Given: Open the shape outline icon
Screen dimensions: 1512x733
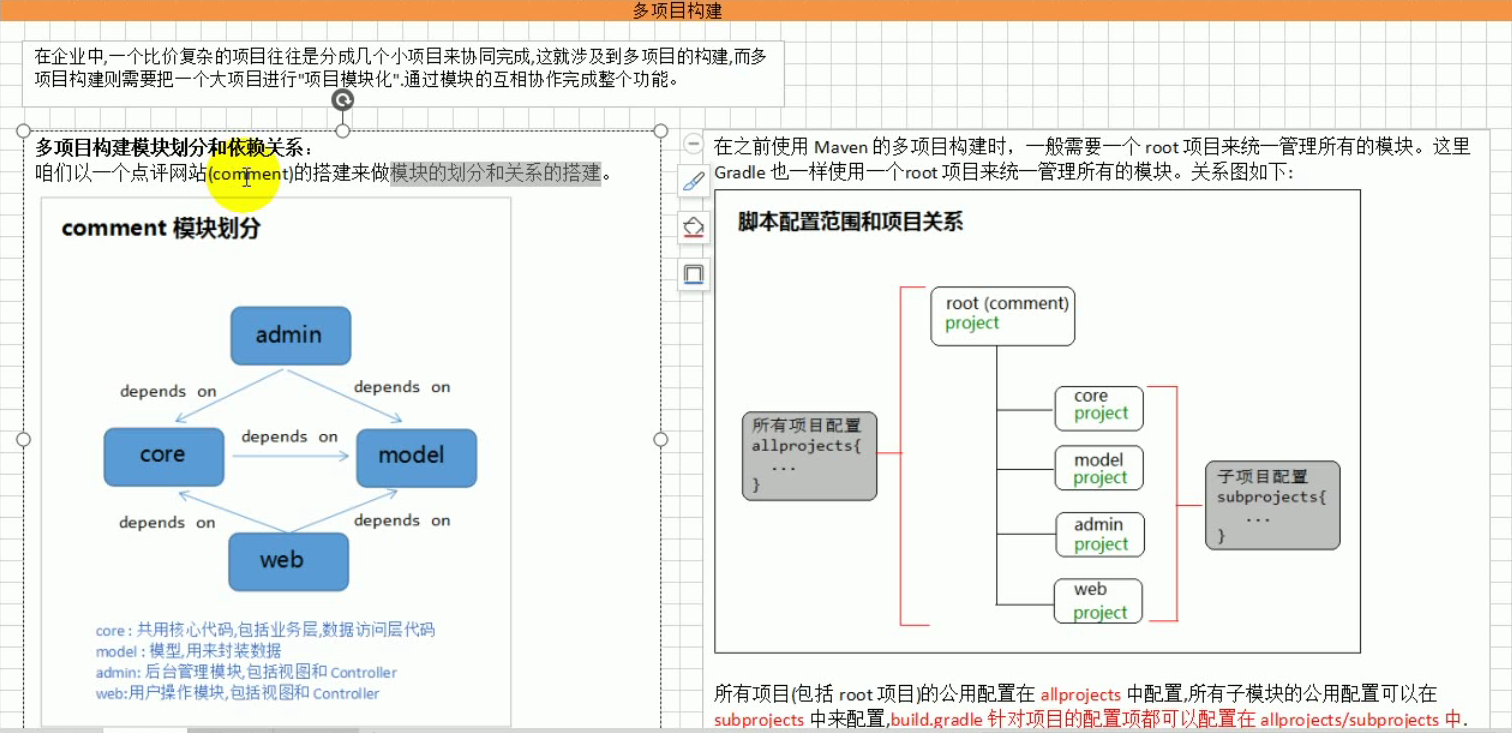Looking at the screenshot, I should point(693,274).
